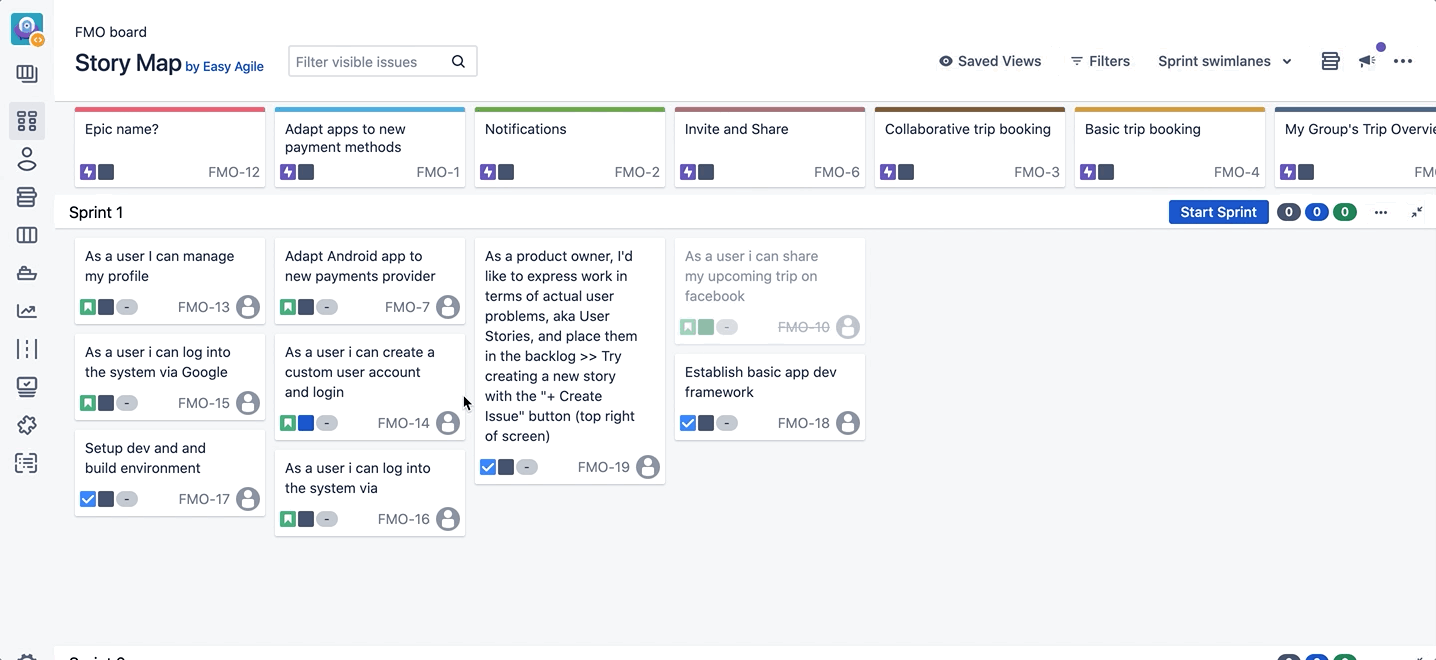Click the assignee avatar on FMO-19

tap(648, 467)
